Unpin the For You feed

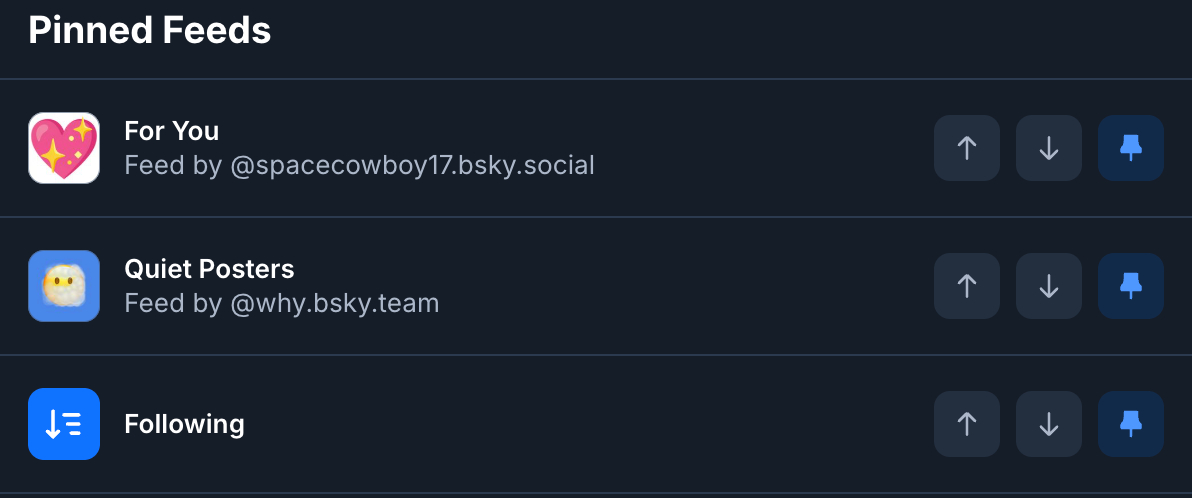point(1131,148)
